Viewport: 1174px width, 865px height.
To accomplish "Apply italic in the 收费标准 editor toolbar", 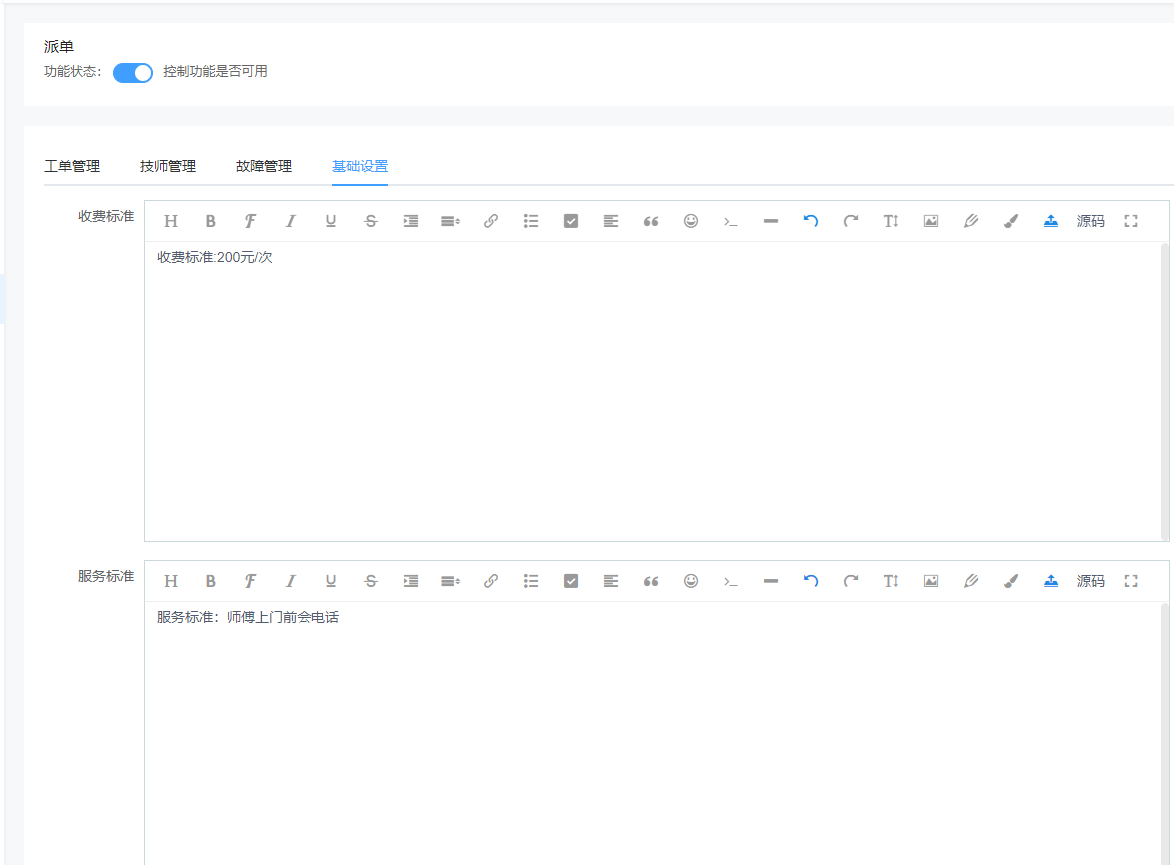I will [x=291, y=221].
